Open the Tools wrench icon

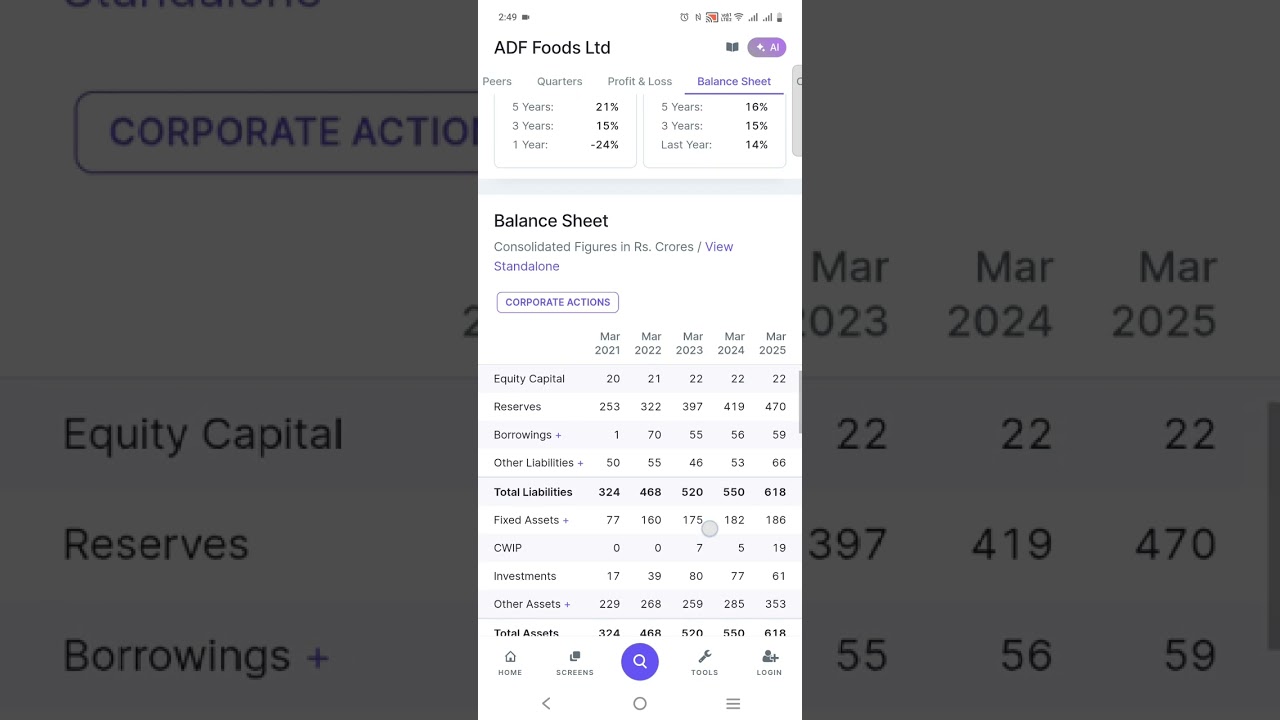click(704, 663)
